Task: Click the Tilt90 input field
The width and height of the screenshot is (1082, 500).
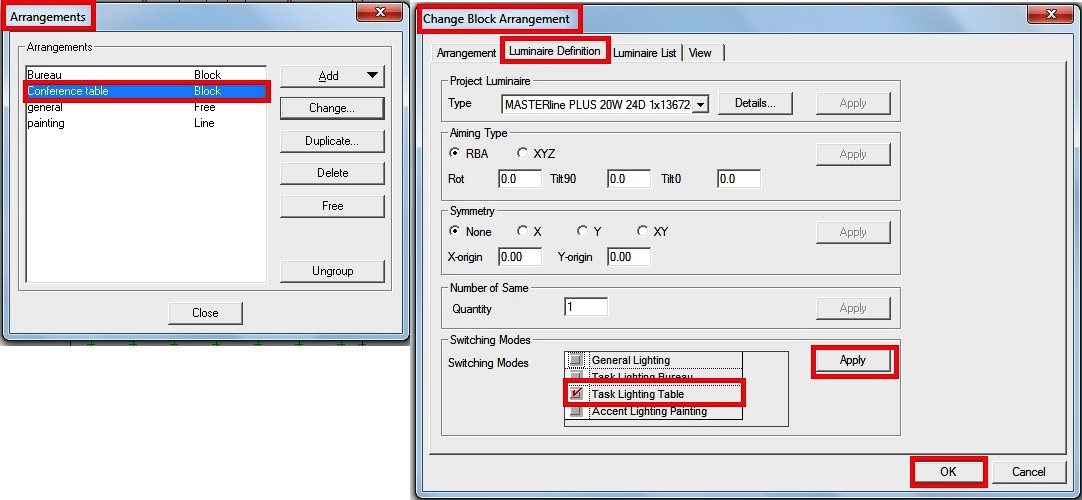Action: [x=629, y=179]
